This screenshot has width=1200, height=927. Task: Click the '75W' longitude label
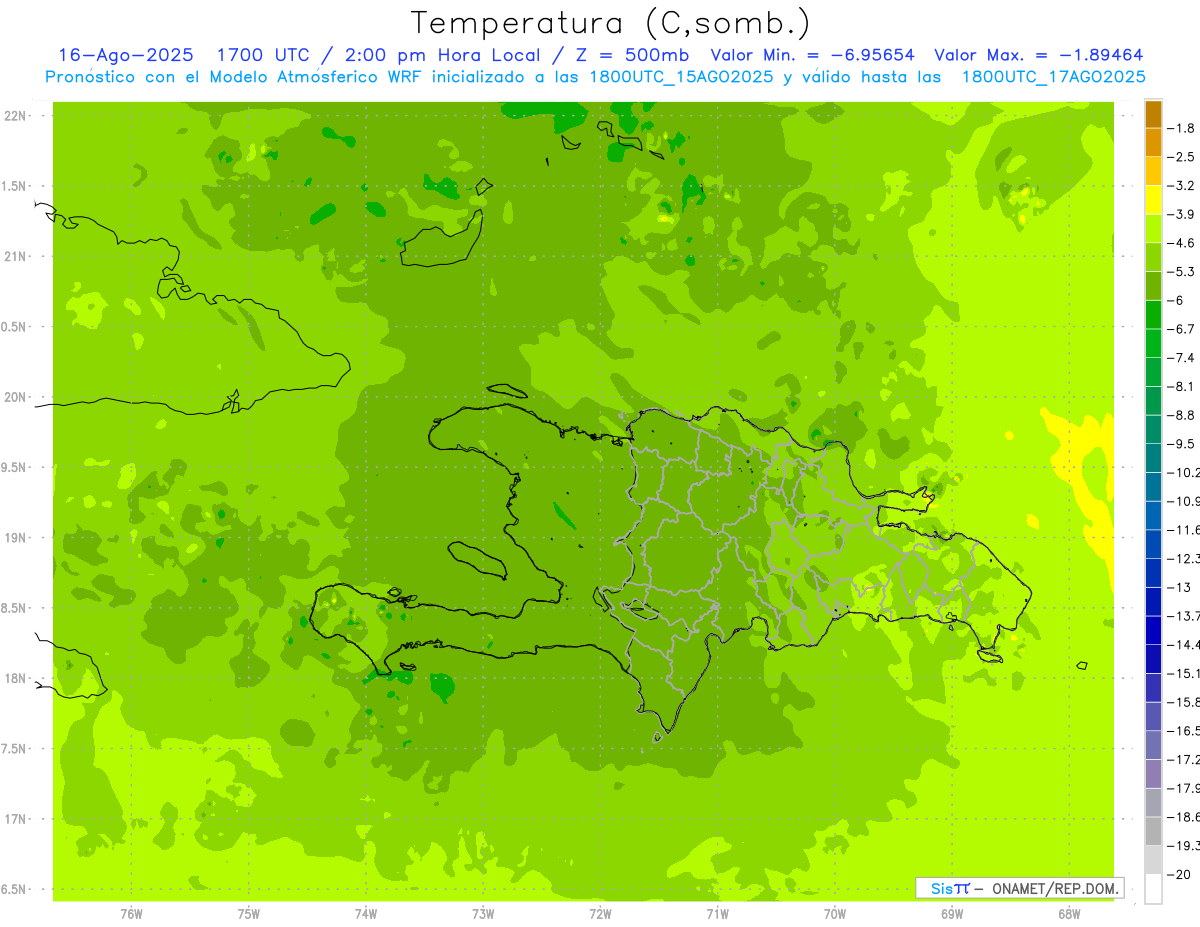tap(249, 914)
